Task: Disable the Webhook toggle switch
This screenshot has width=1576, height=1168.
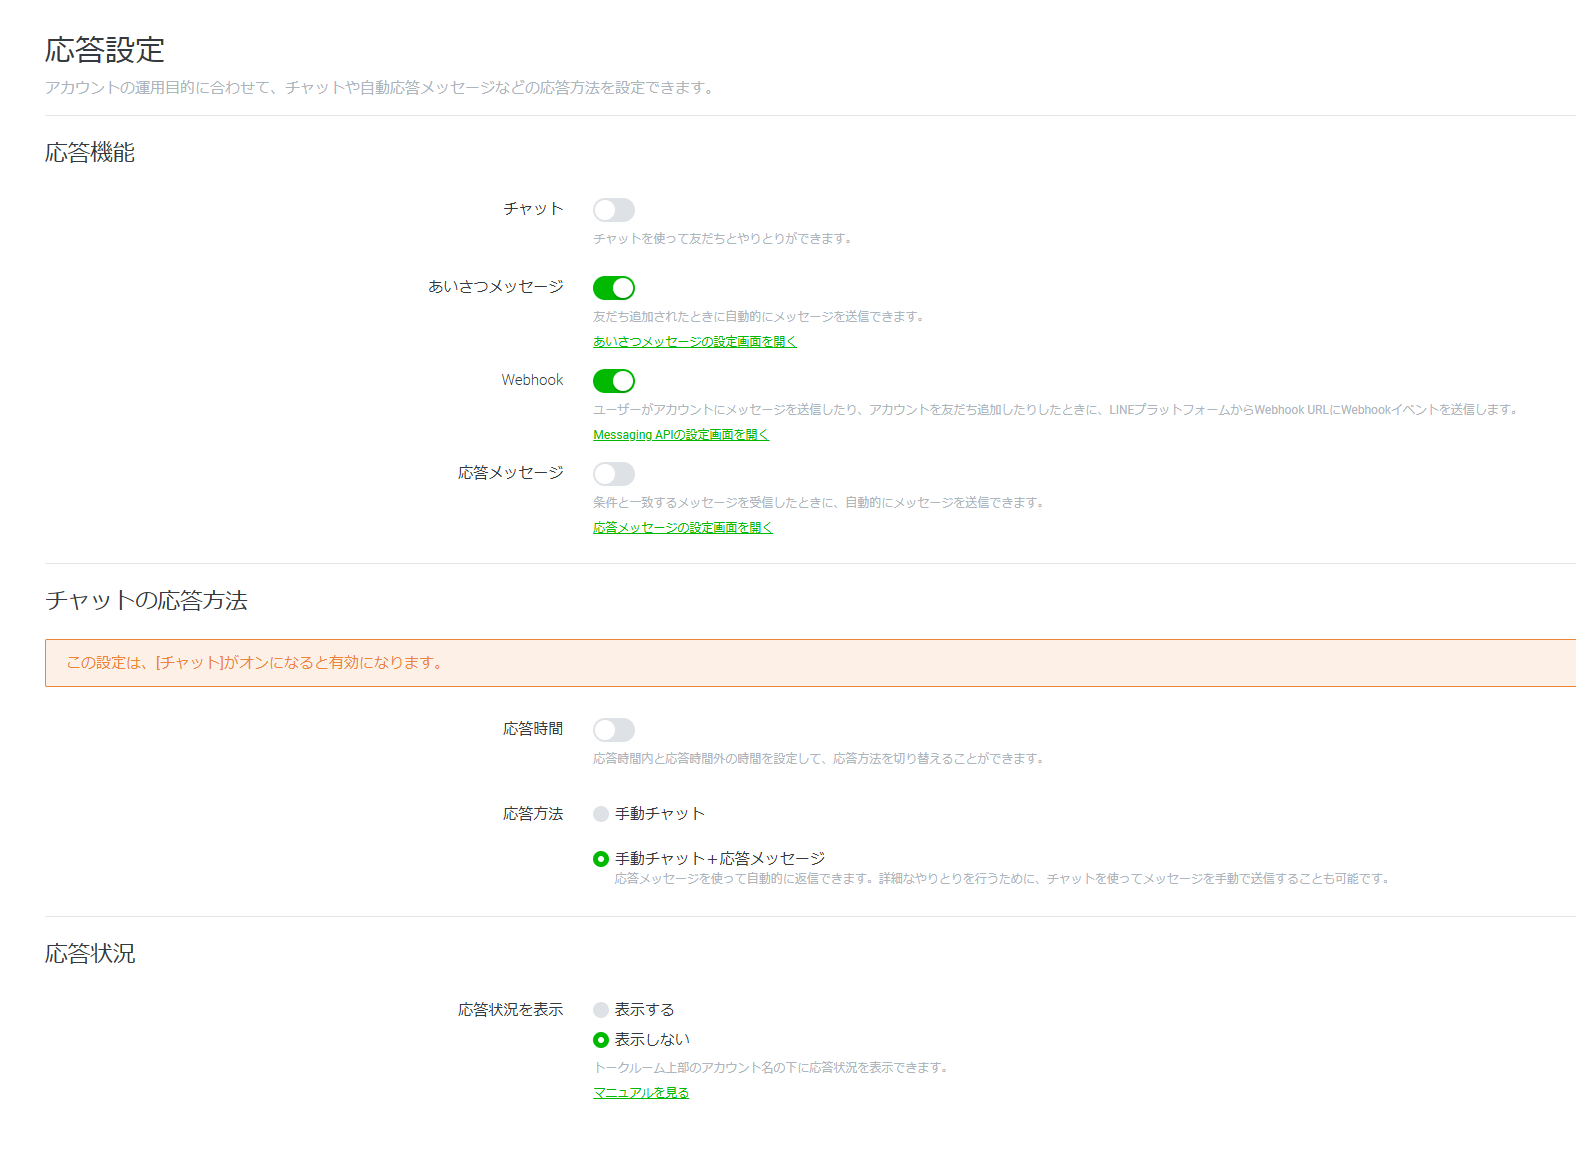Action: point(614,381)
